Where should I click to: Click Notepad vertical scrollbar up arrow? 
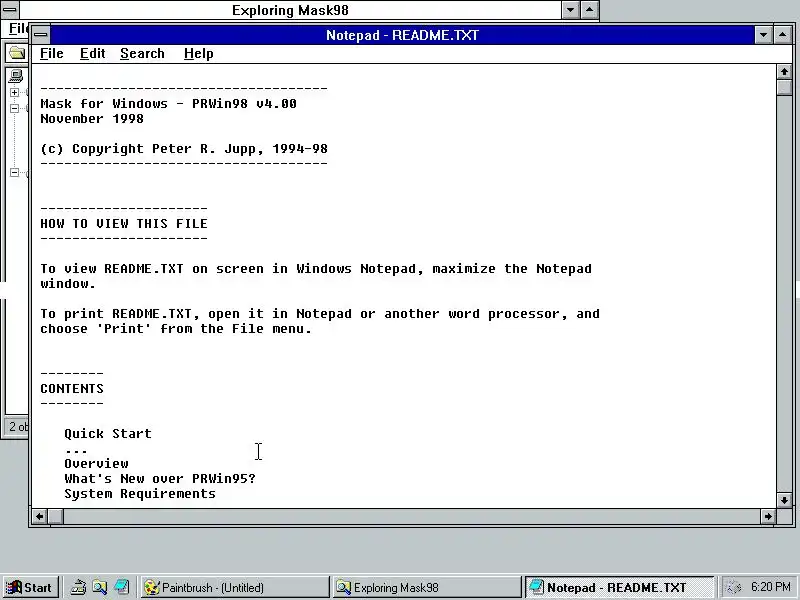click(x=784, y=72)
